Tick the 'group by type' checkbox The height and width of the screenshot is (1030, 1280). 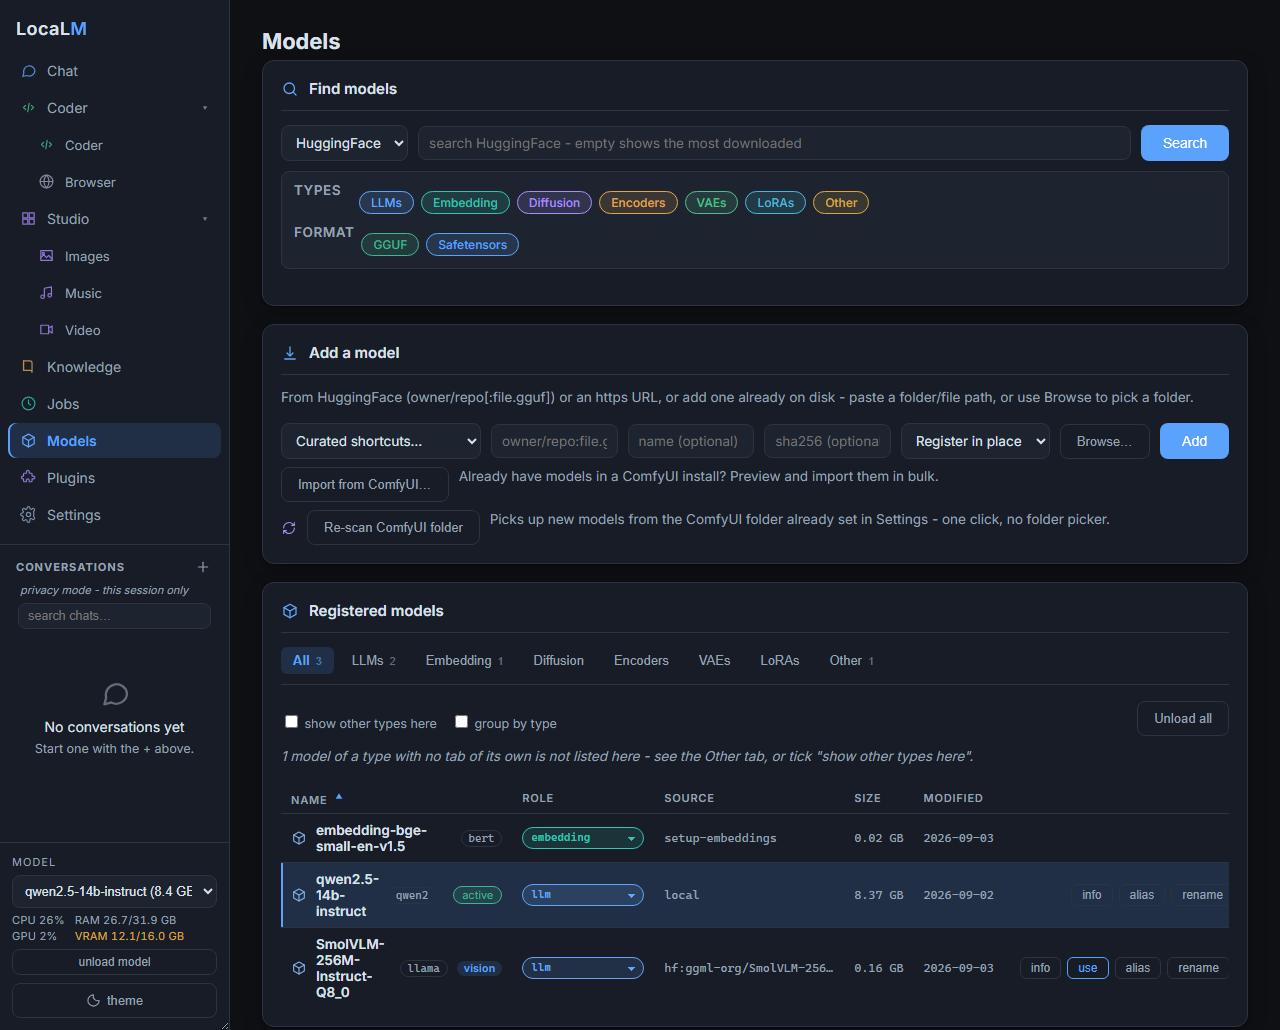(462, 722)
